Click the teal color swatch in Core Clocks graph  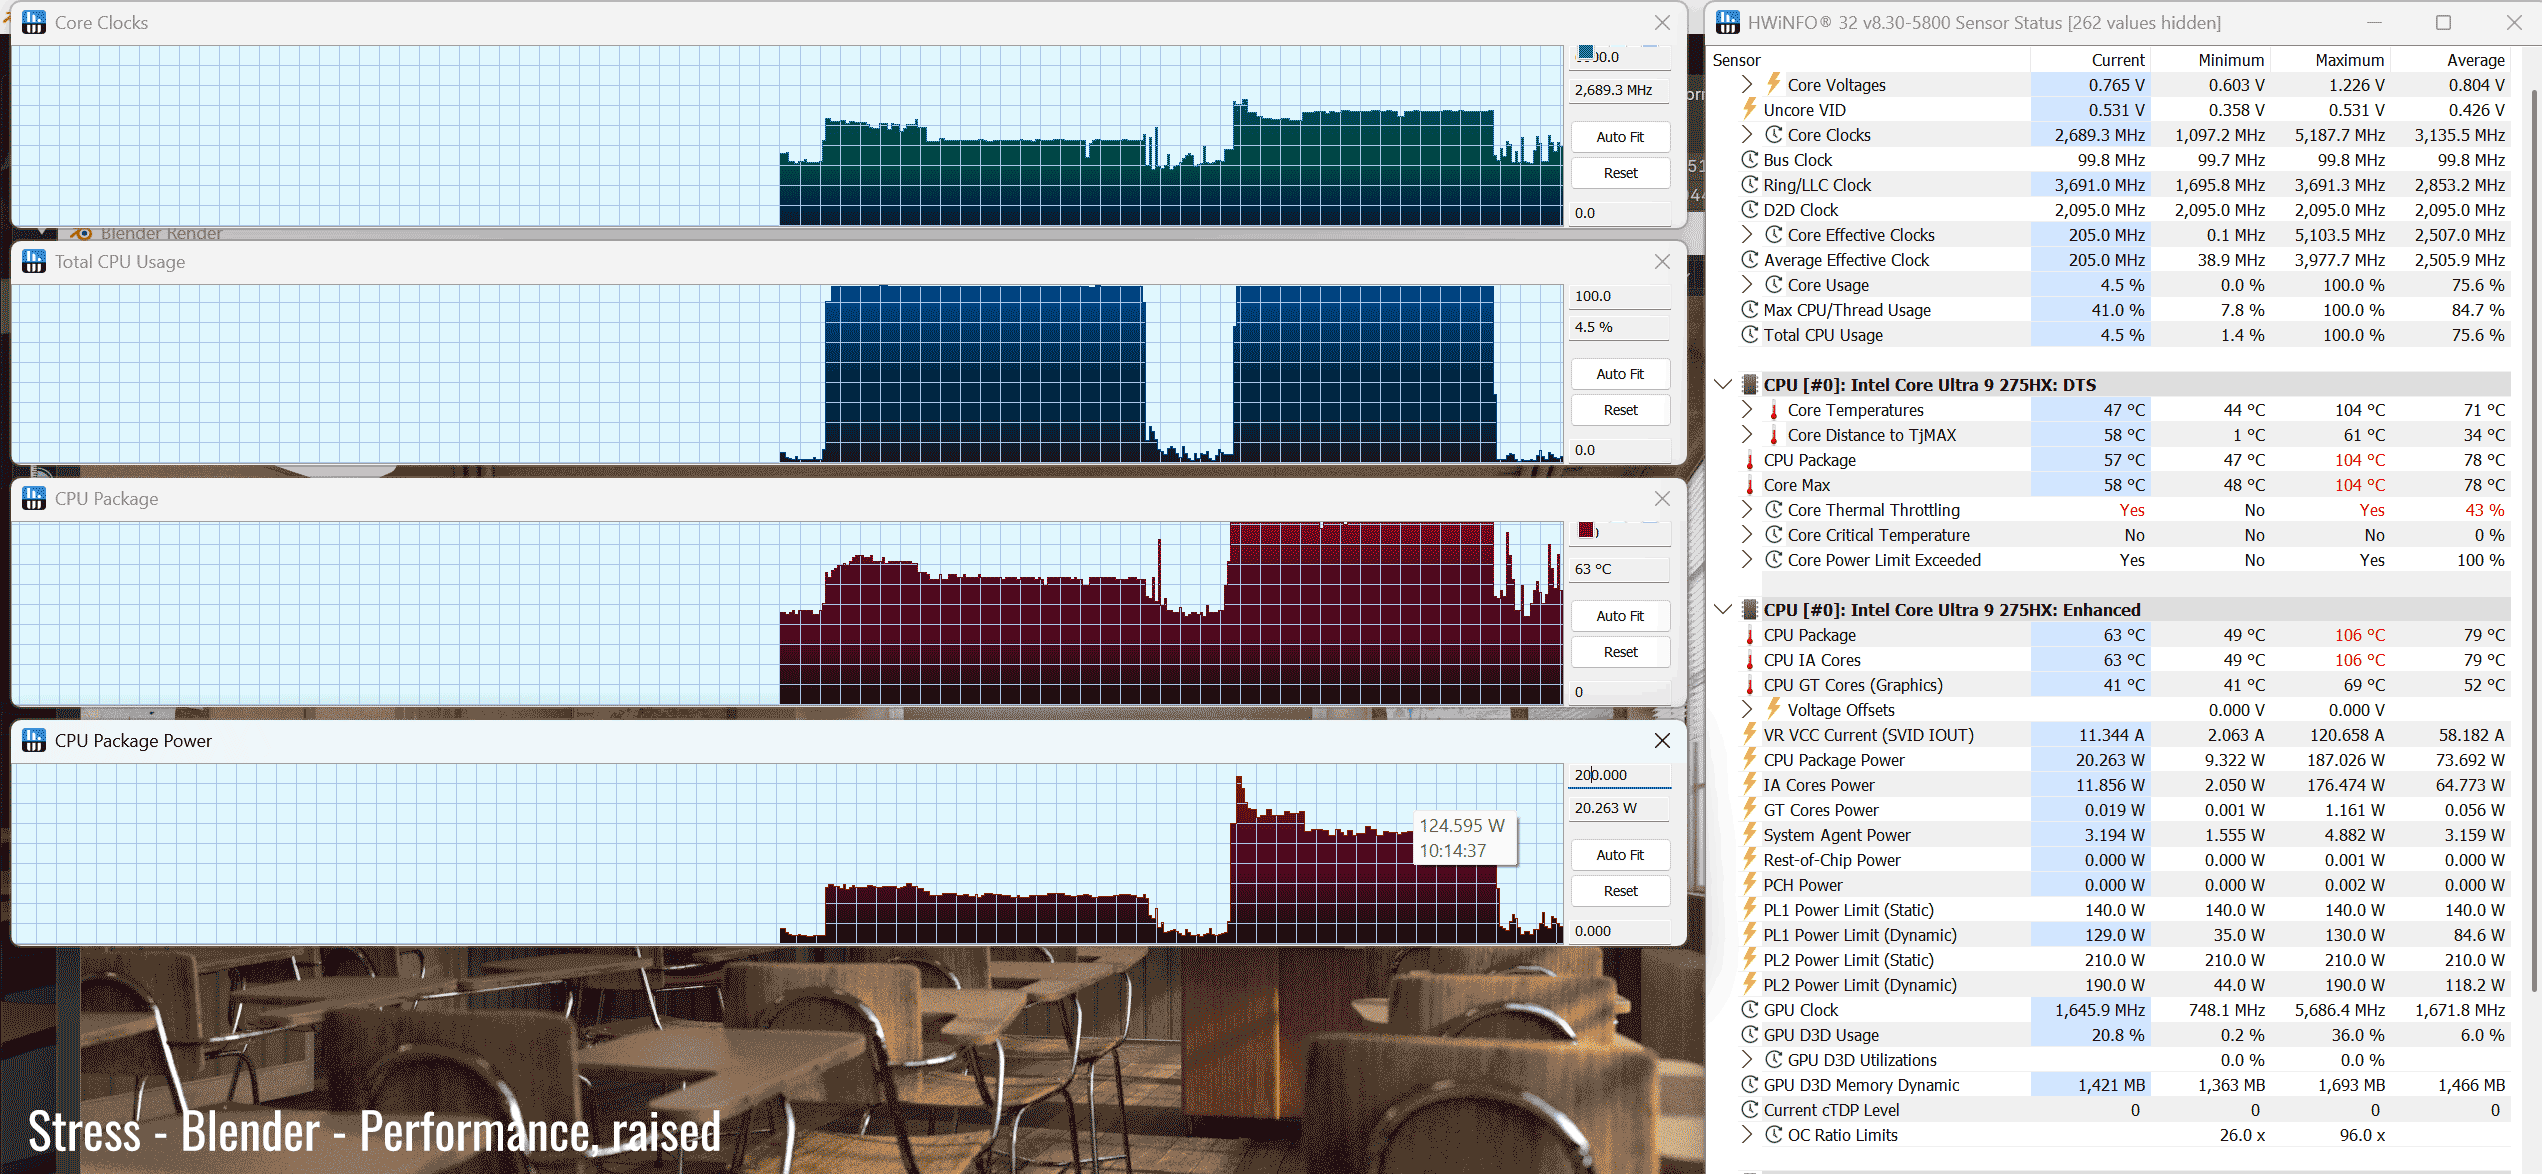coord(1585,52)
